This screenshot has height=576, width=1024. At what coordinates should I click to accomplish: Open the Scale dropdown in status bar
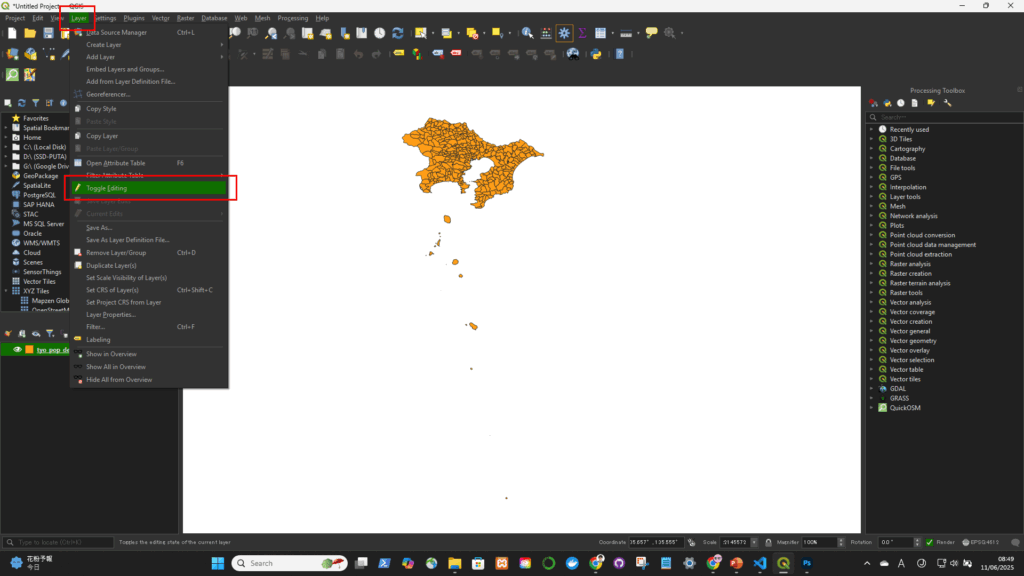point(756,542)
